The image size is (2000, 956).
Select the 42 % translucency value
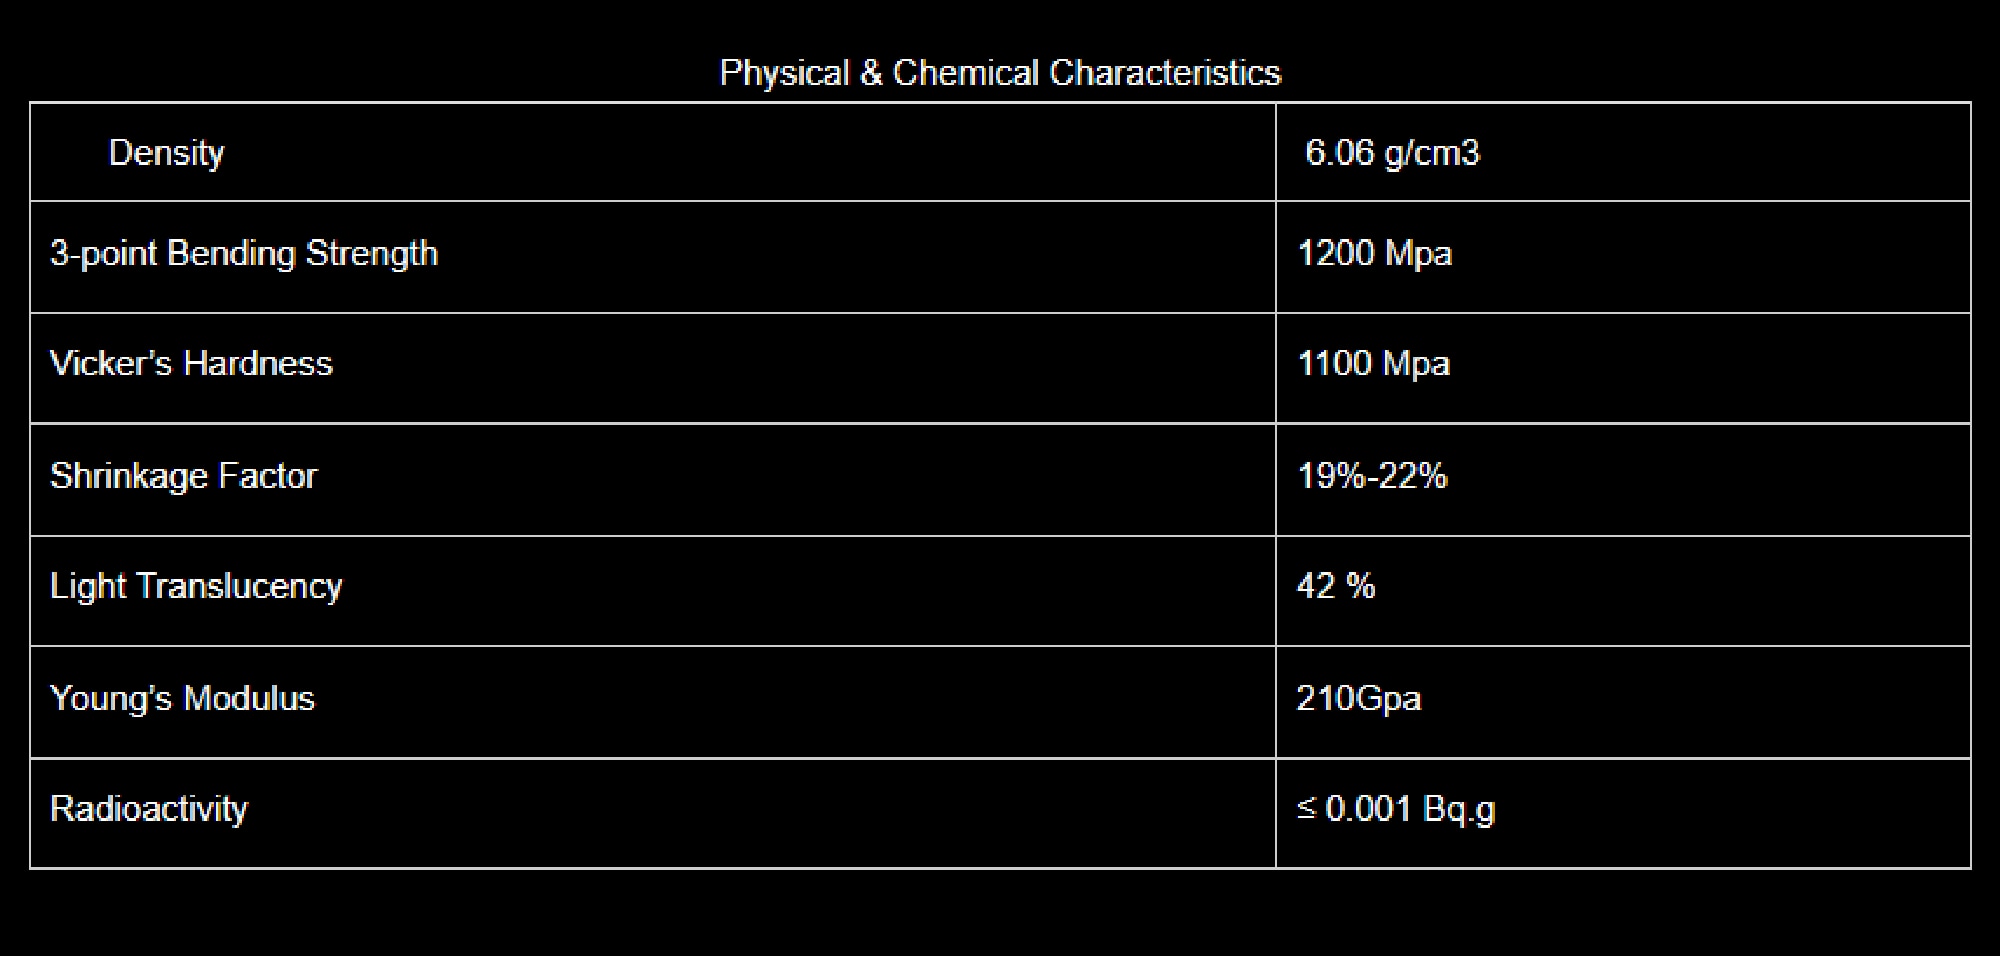(x=1335, y=586)
